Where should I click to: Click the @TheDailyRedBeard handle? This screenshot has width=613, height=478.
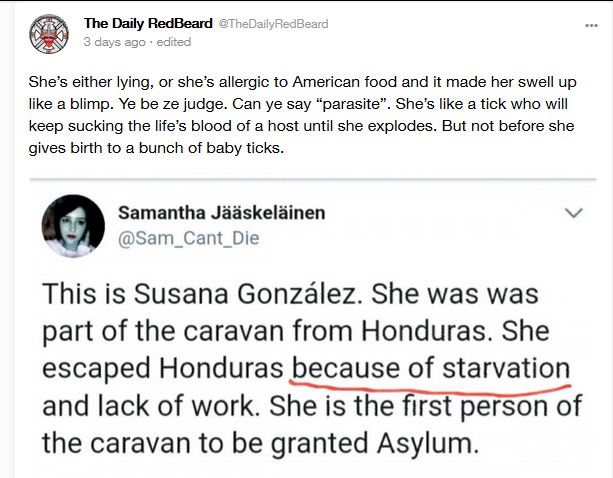pyautogui.click(x=273, y=23)
